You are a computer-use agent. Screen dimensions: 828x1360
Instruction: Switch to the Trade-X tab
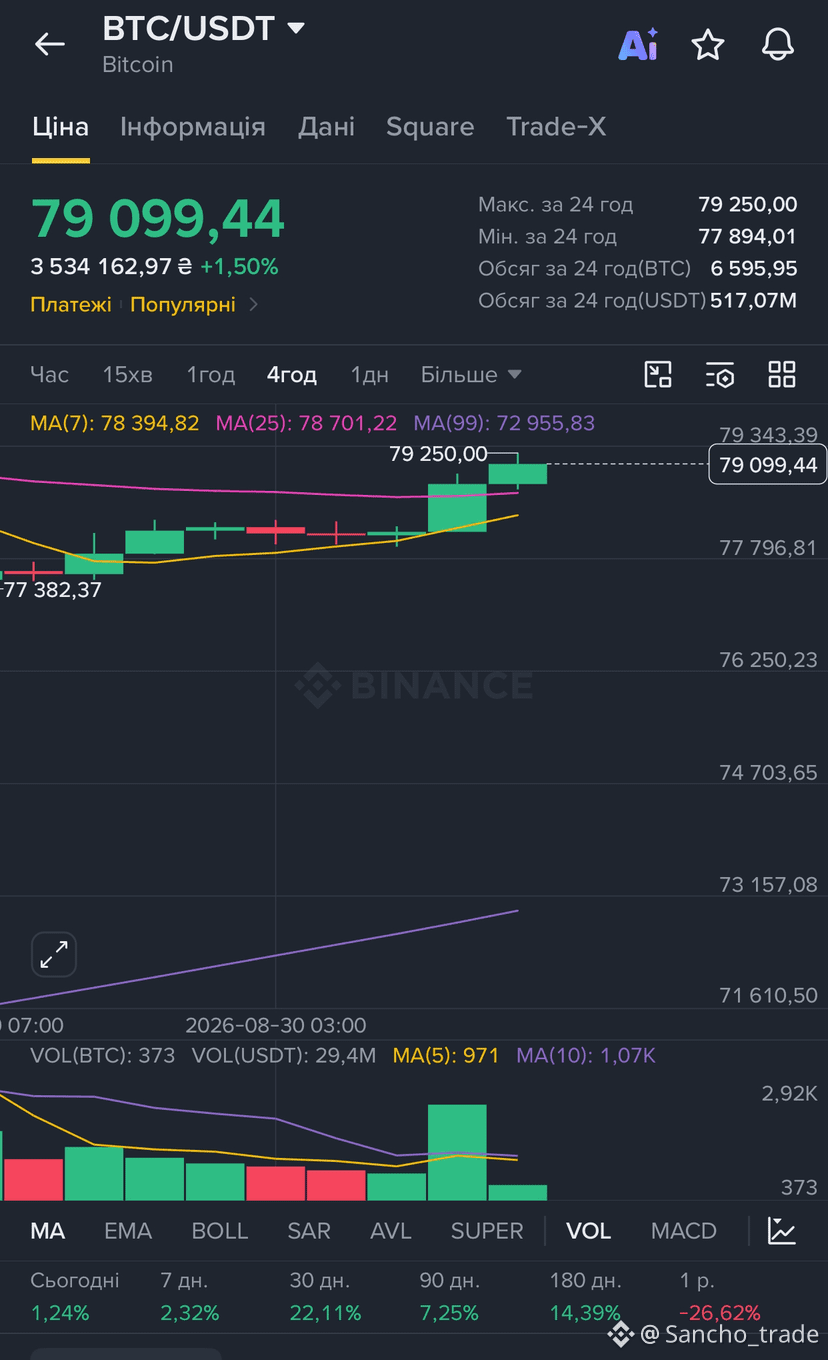point(556,127)
